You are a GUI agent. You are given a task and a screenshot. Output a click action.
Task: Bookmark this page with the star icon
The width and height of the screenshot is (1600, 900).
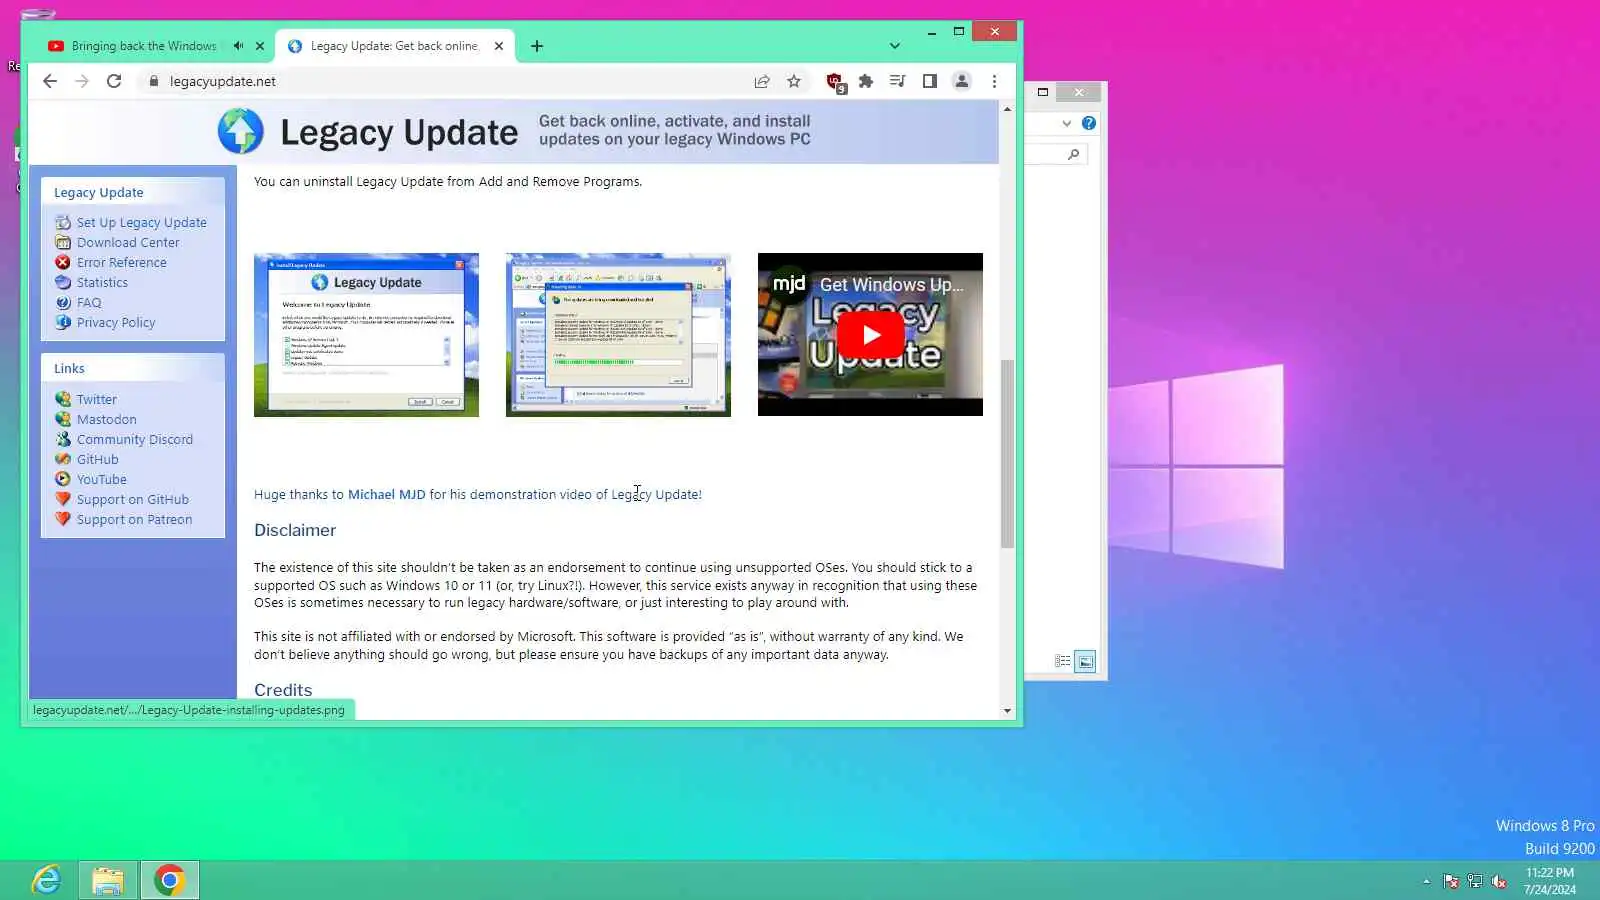click(x=794, y=81)
